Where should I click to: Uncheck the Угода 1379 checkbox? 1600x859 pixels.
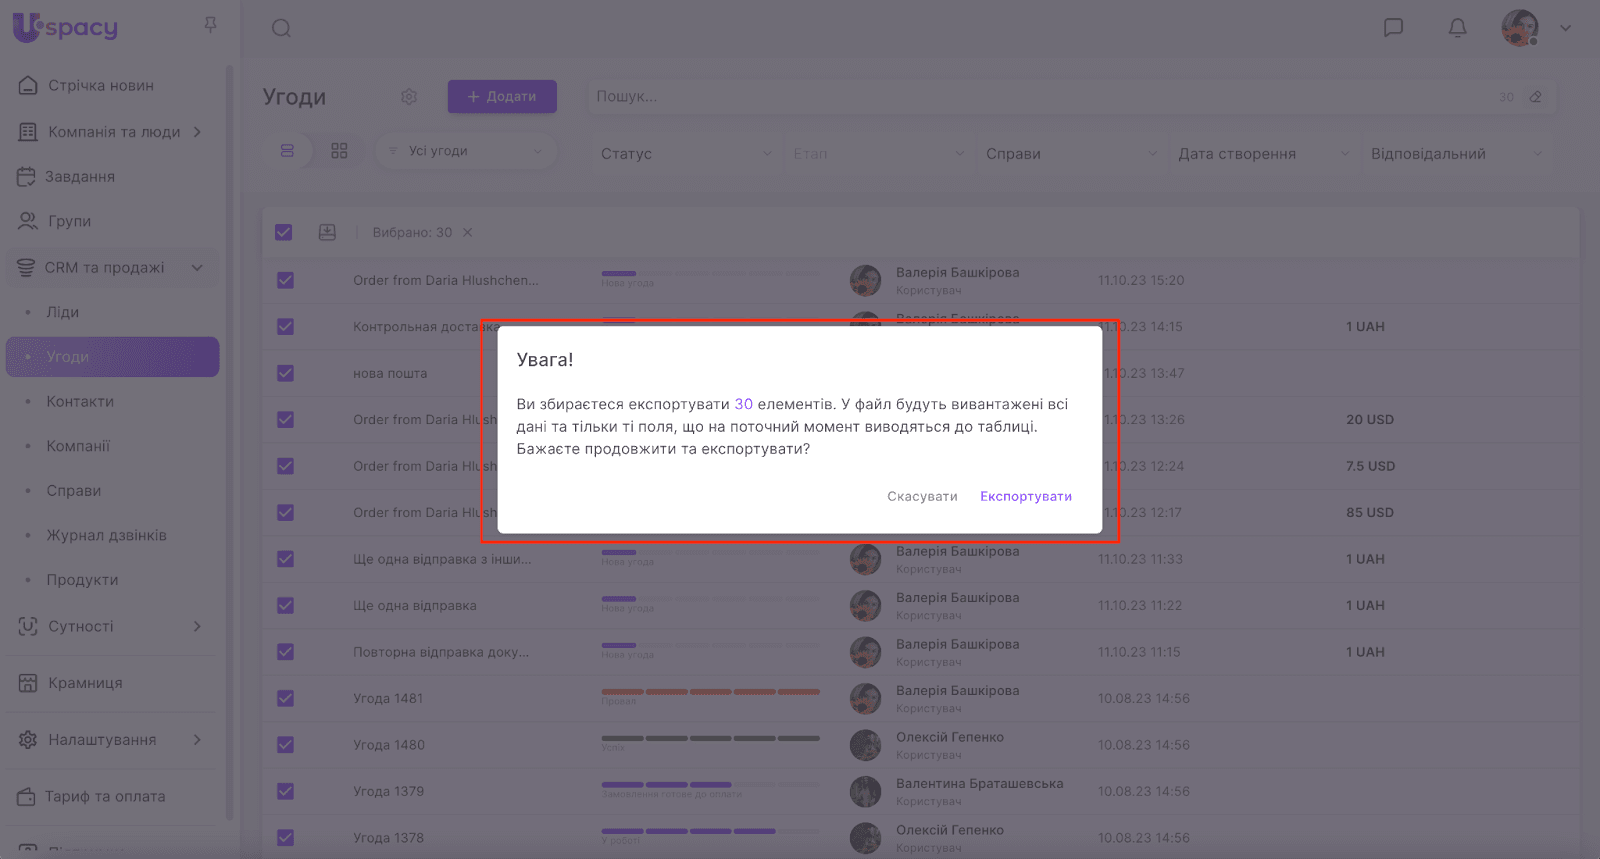click(285, 791)
